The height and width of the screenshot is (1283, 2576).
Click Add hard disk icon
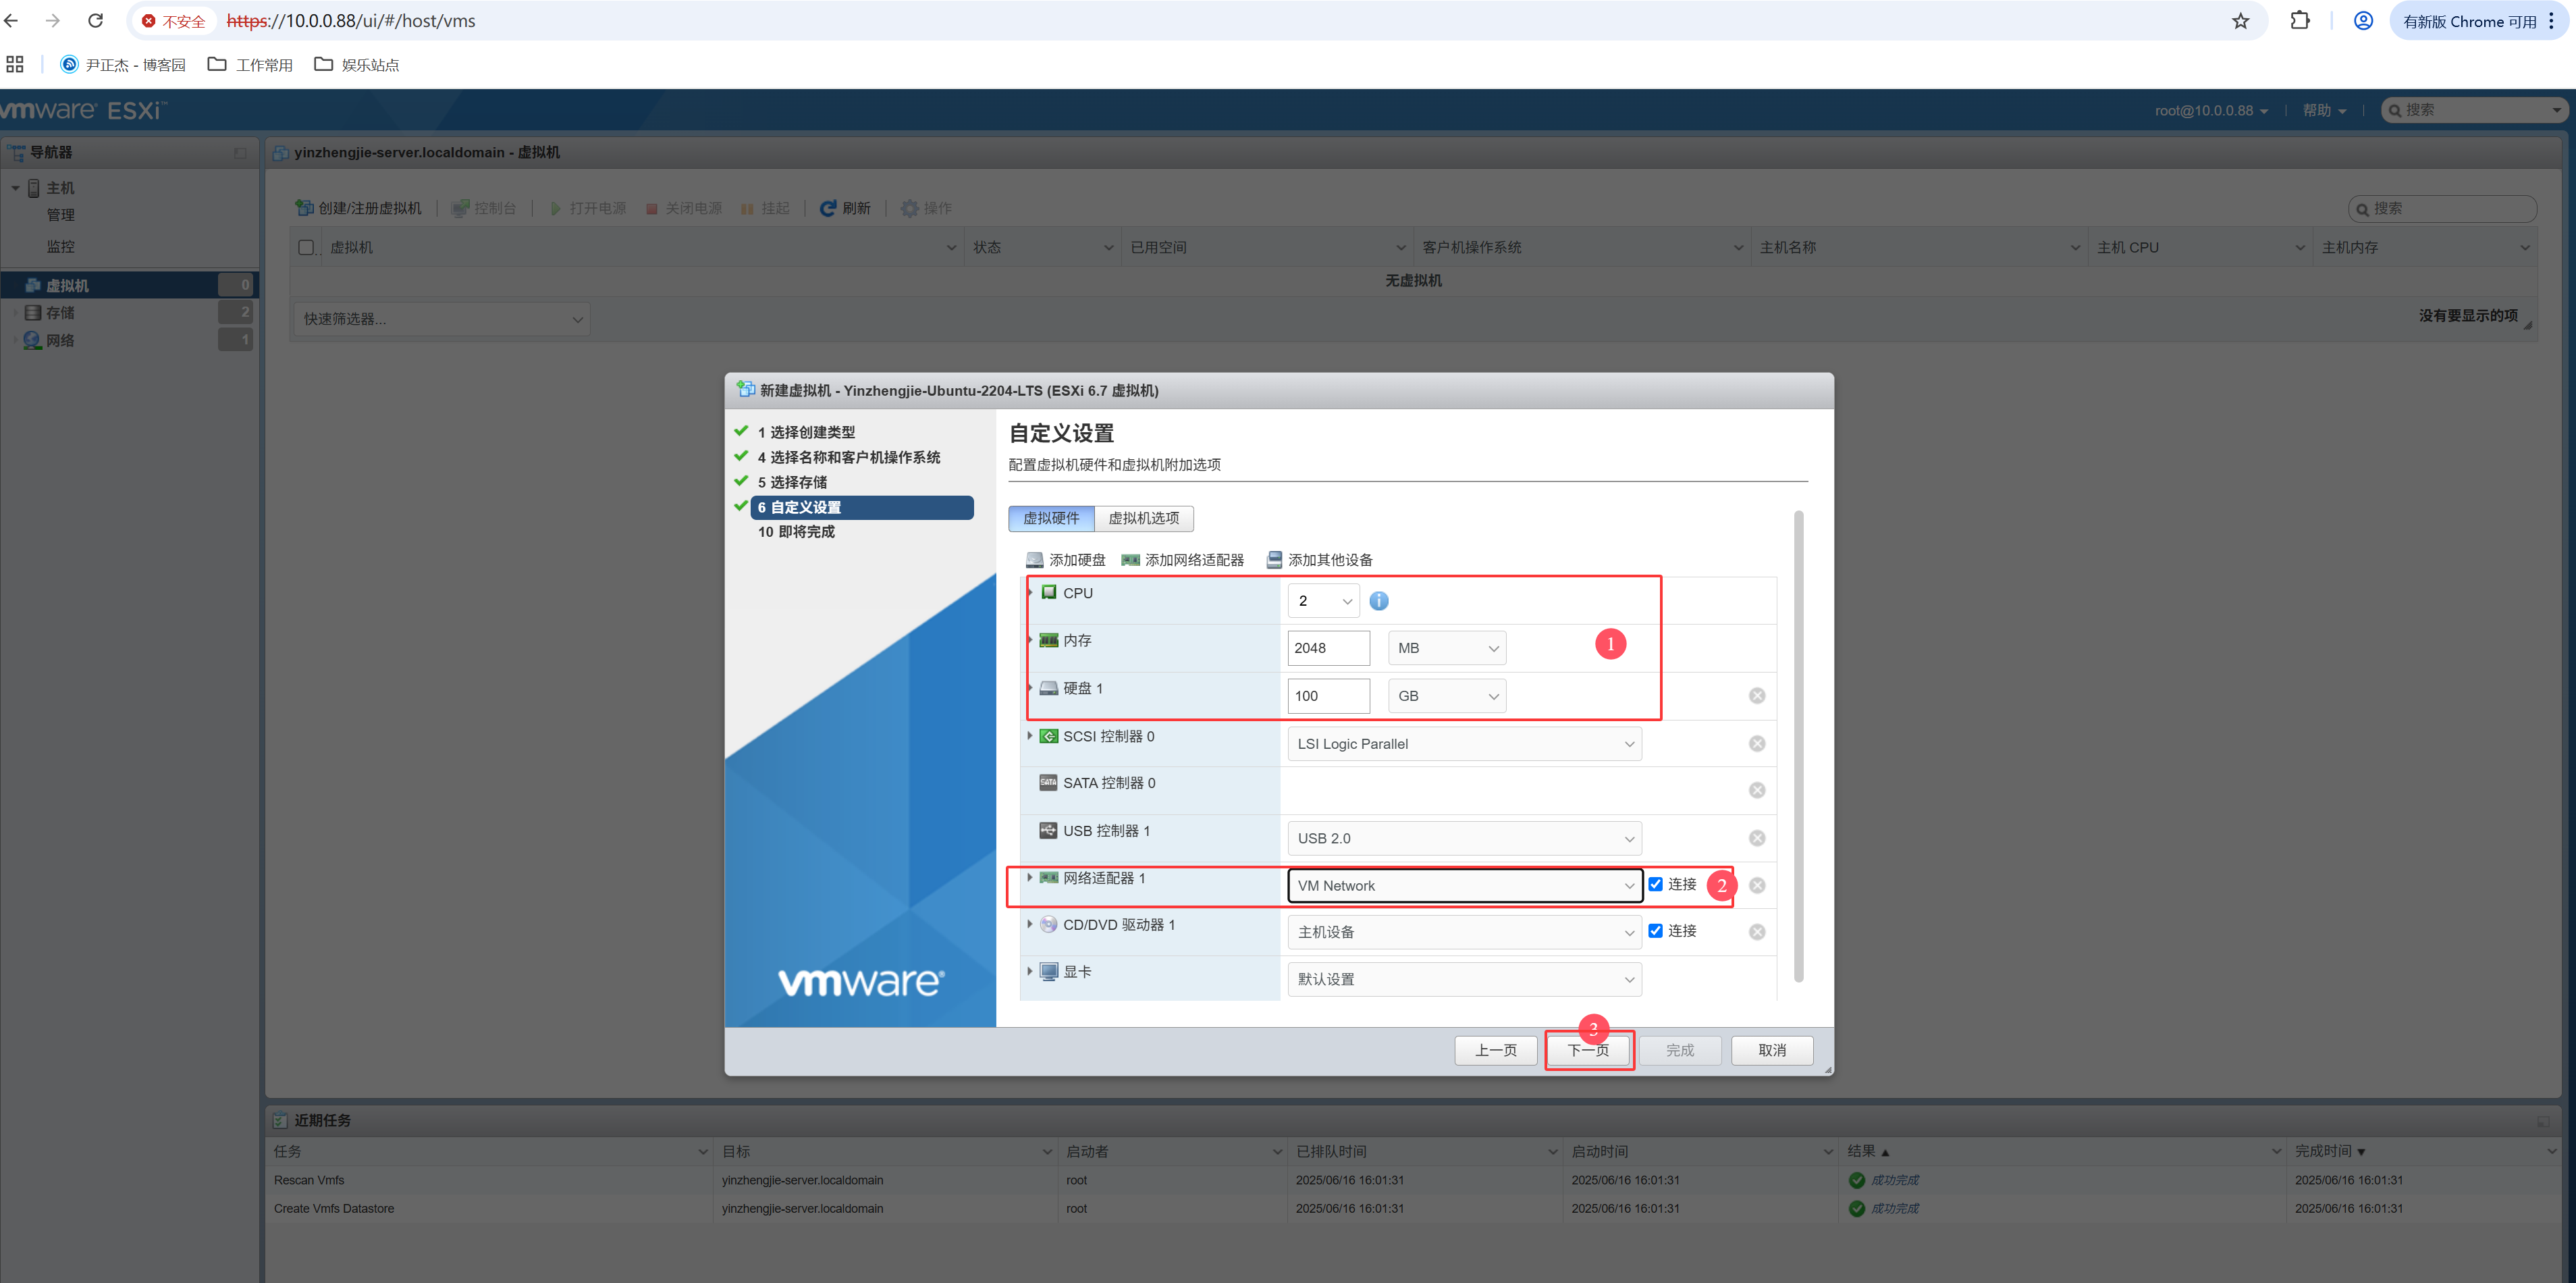[1035, 560]
